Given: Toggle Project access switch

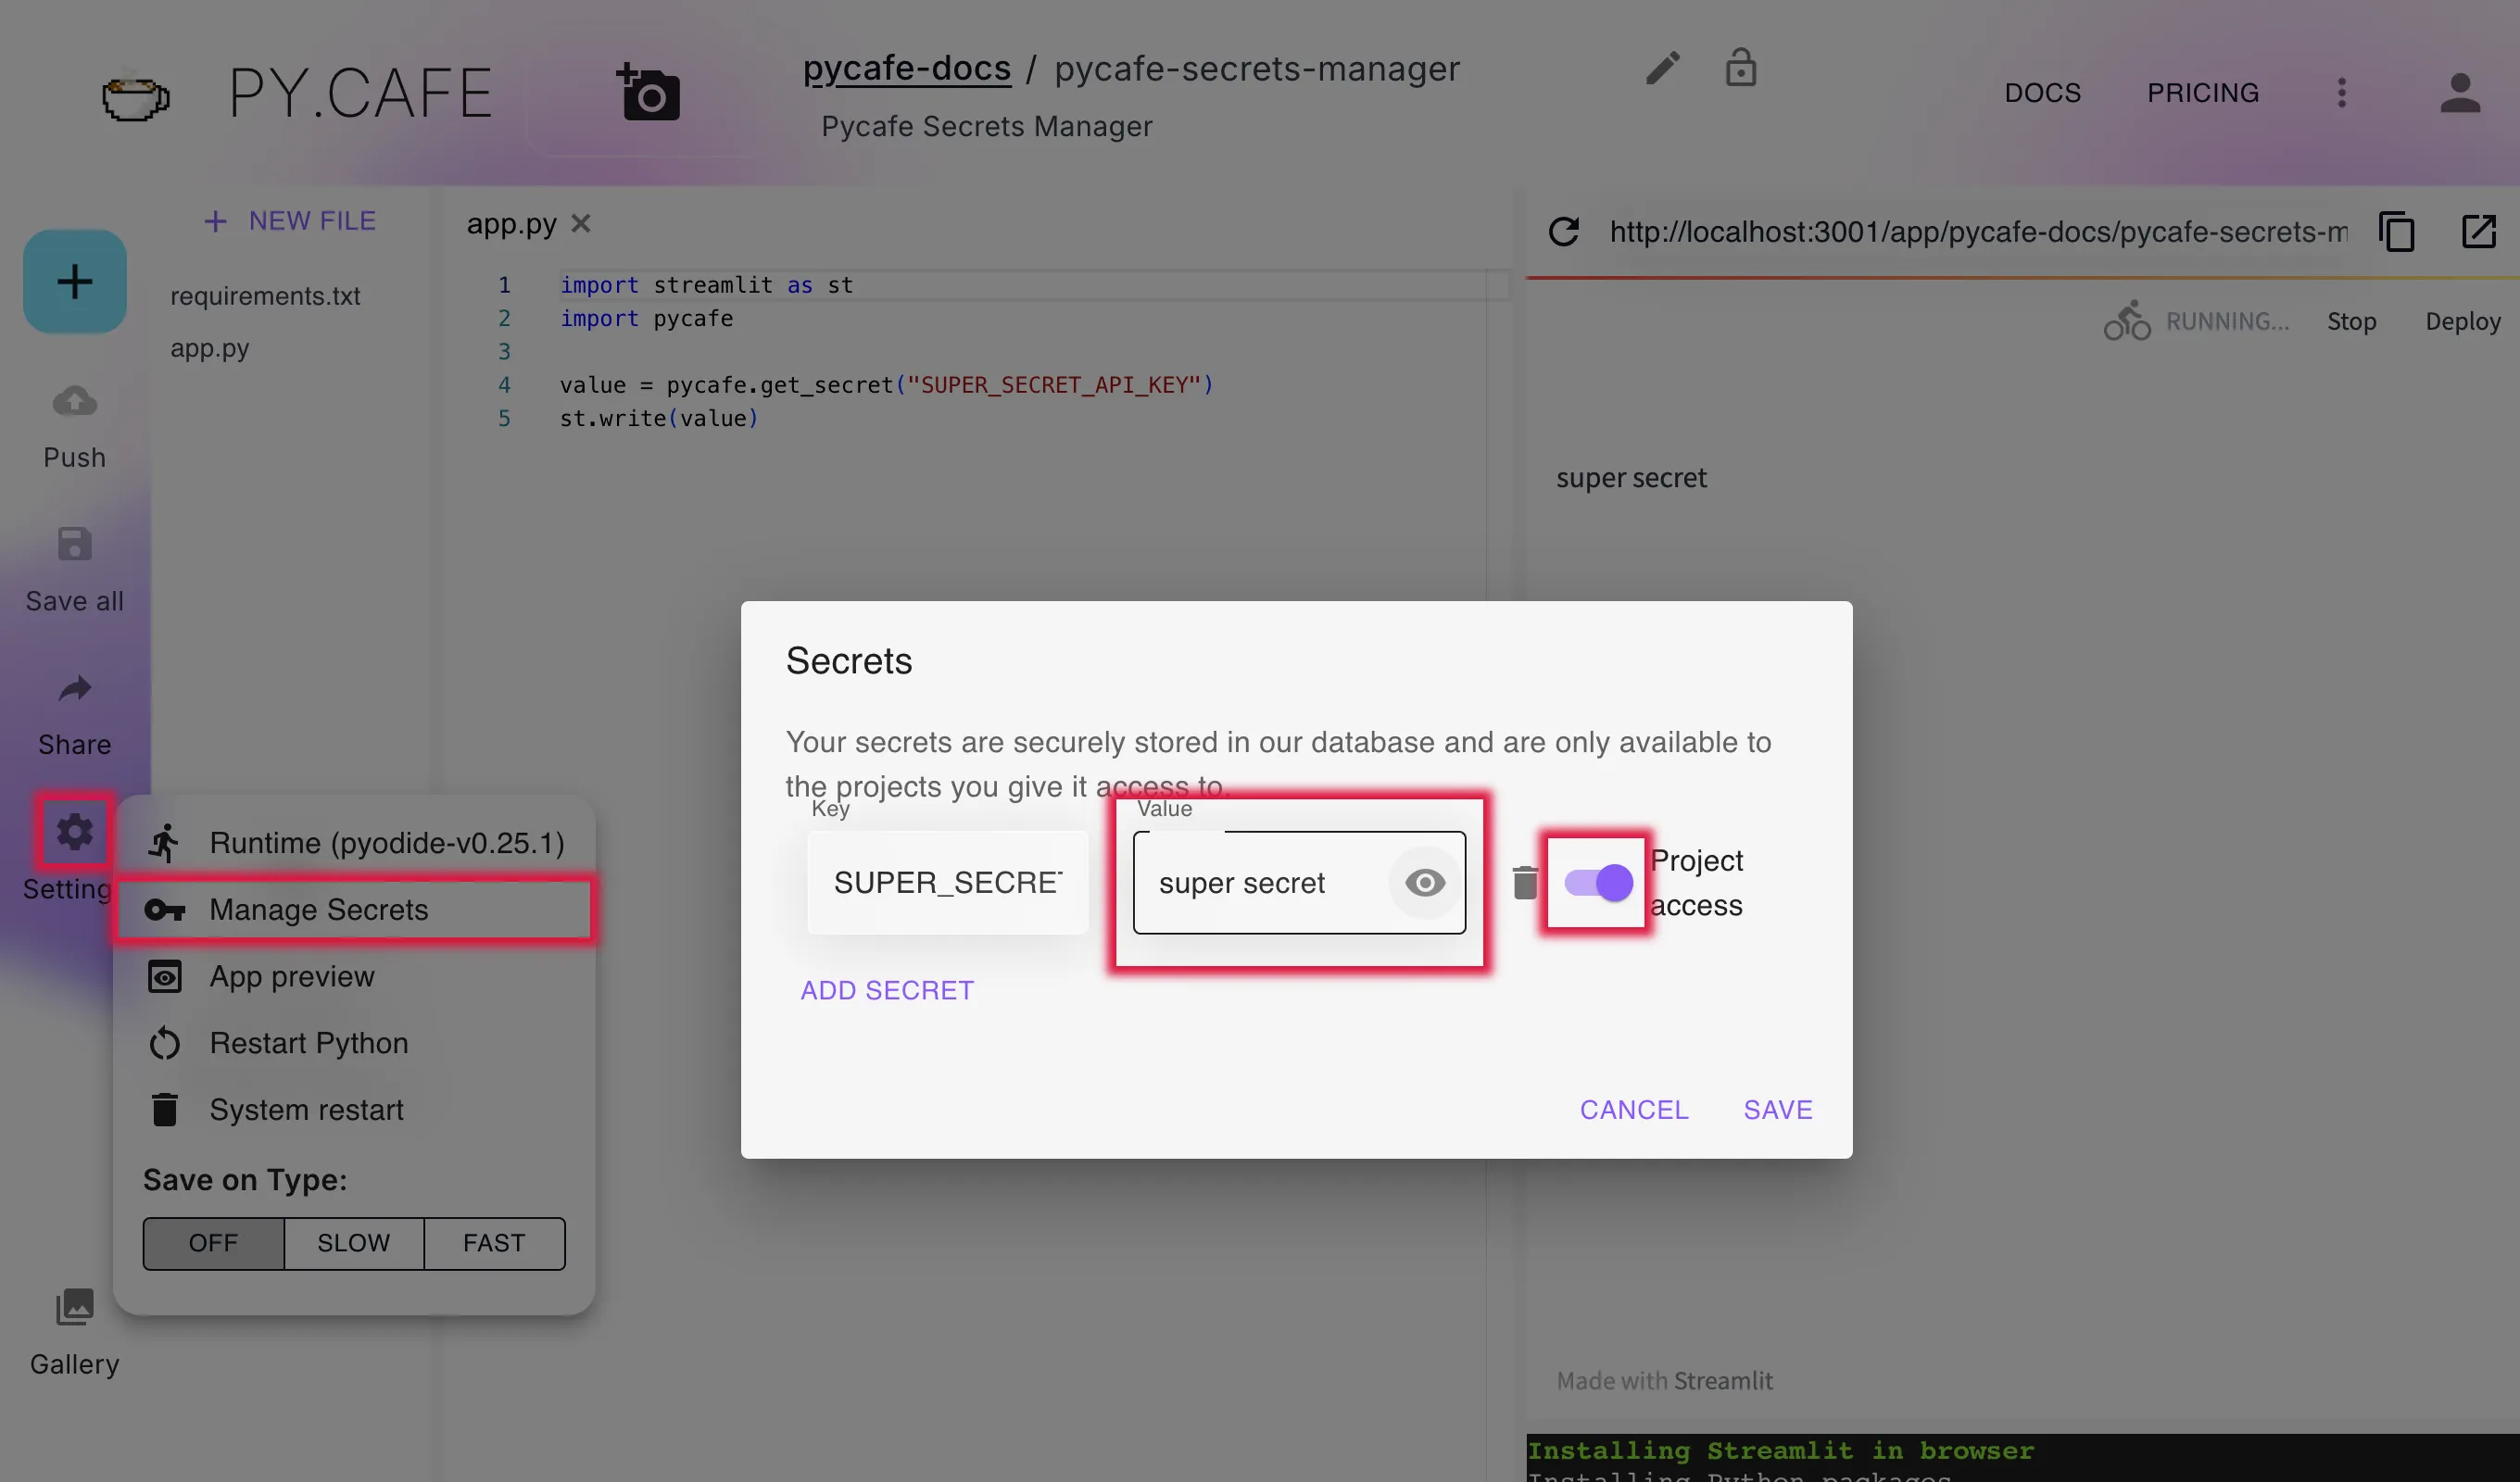Looking at the screenshot, I should coord(1598,883).
